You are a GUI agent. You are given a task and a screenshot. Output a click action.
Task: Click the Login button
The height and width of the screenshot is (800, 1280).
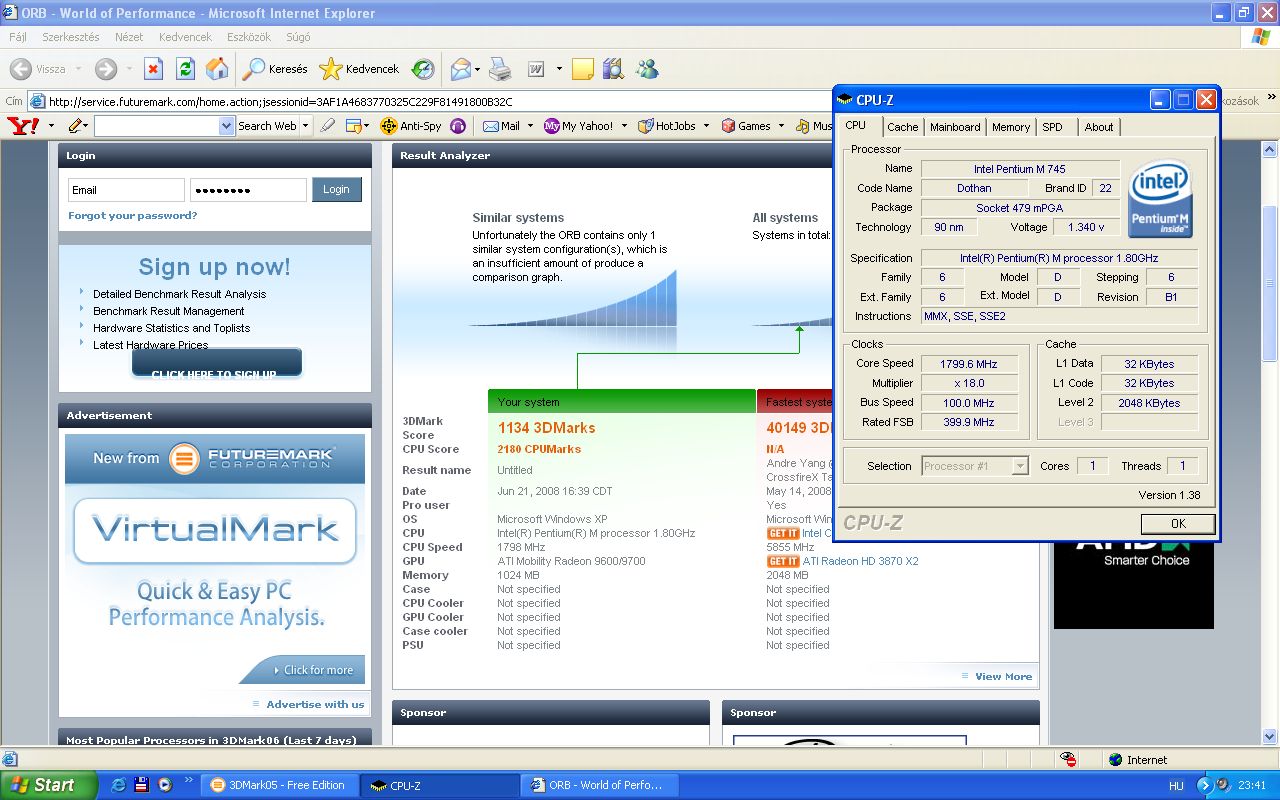(x=336, y=189)
